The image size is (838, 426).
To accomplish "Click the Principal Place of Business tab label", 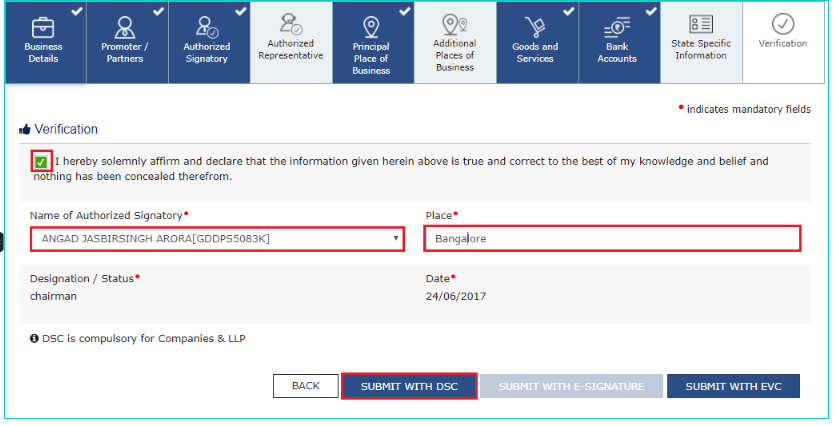I will (x=371, y=58).
